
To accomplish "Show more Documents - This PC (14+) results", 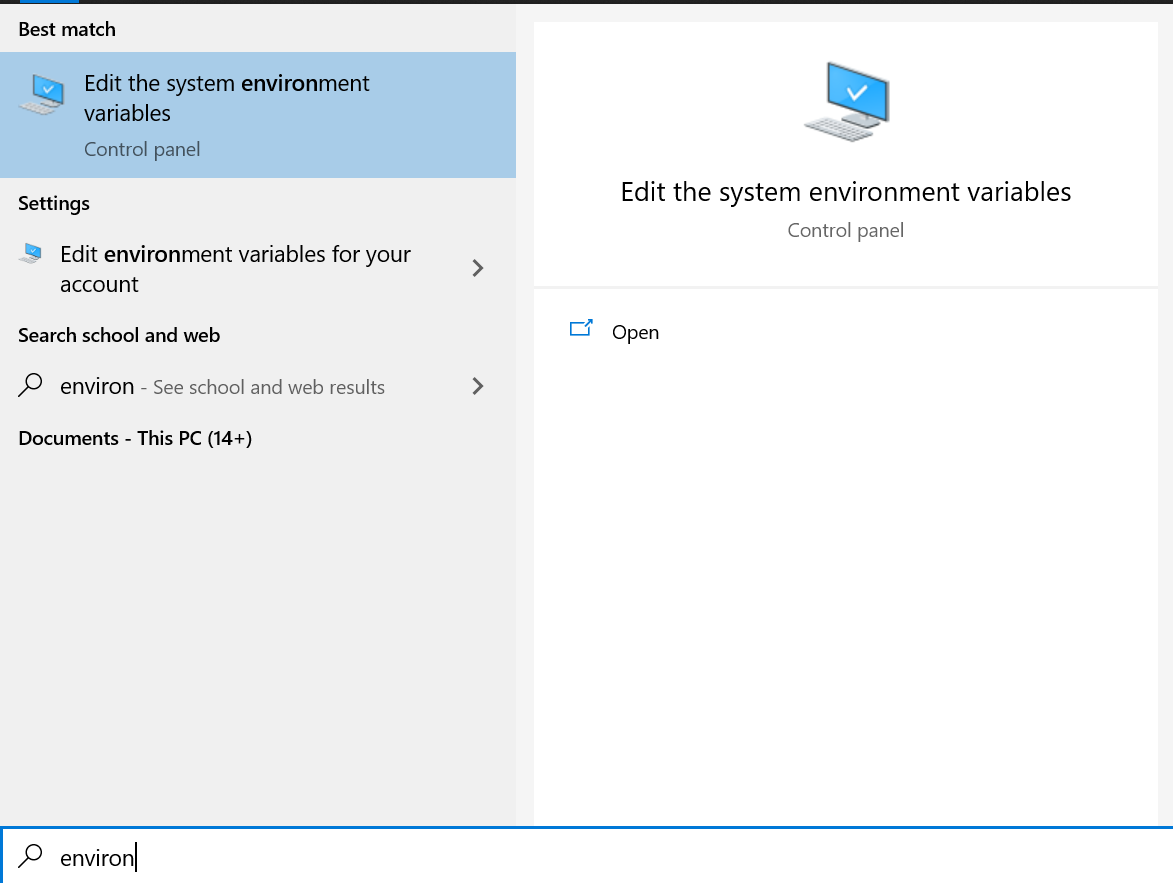I will pos(135,438).
